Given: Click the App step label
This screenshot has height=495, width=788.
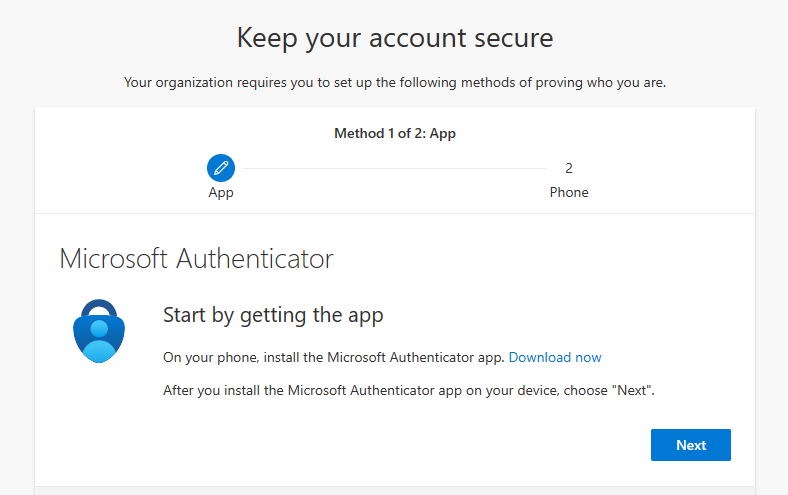Looking at the screenshot, I should pyautogui.click(x=221, y=193).
